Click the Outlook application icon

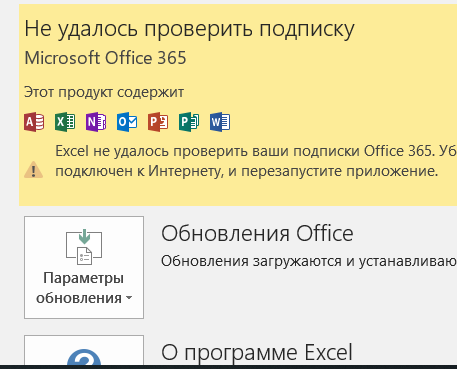pos(127,122)
